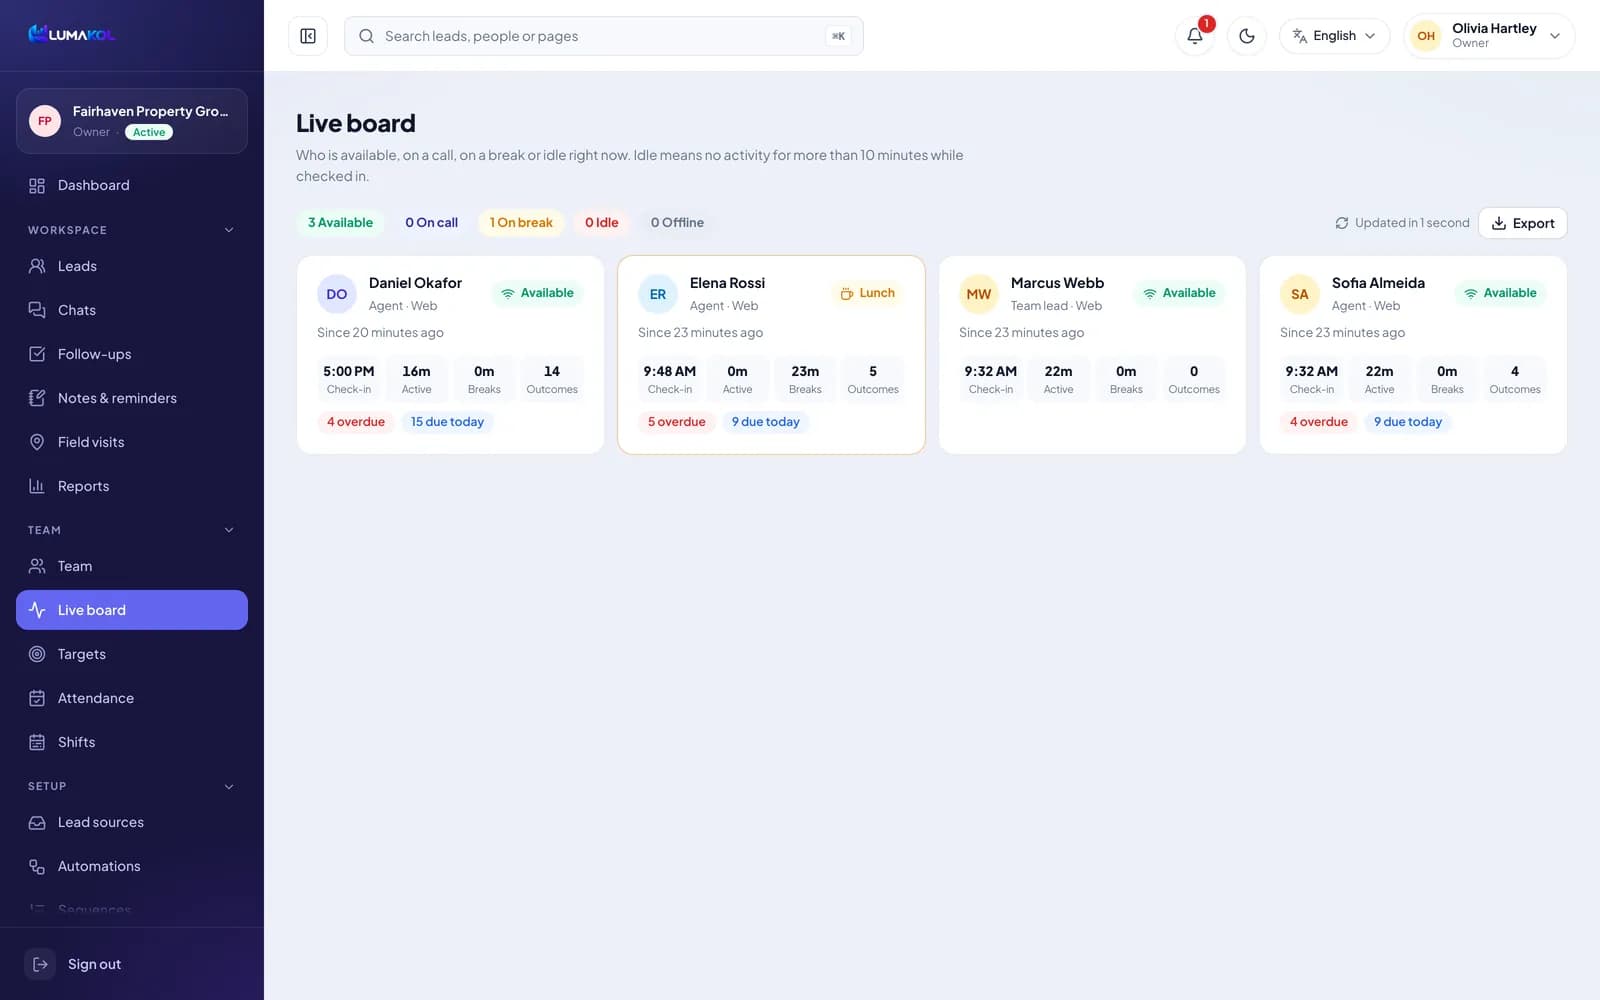Image resolution: width=1600 pixels, height=1000 pixels.
Task: Click the Attendance calendar icon
Action: (37, 698)
